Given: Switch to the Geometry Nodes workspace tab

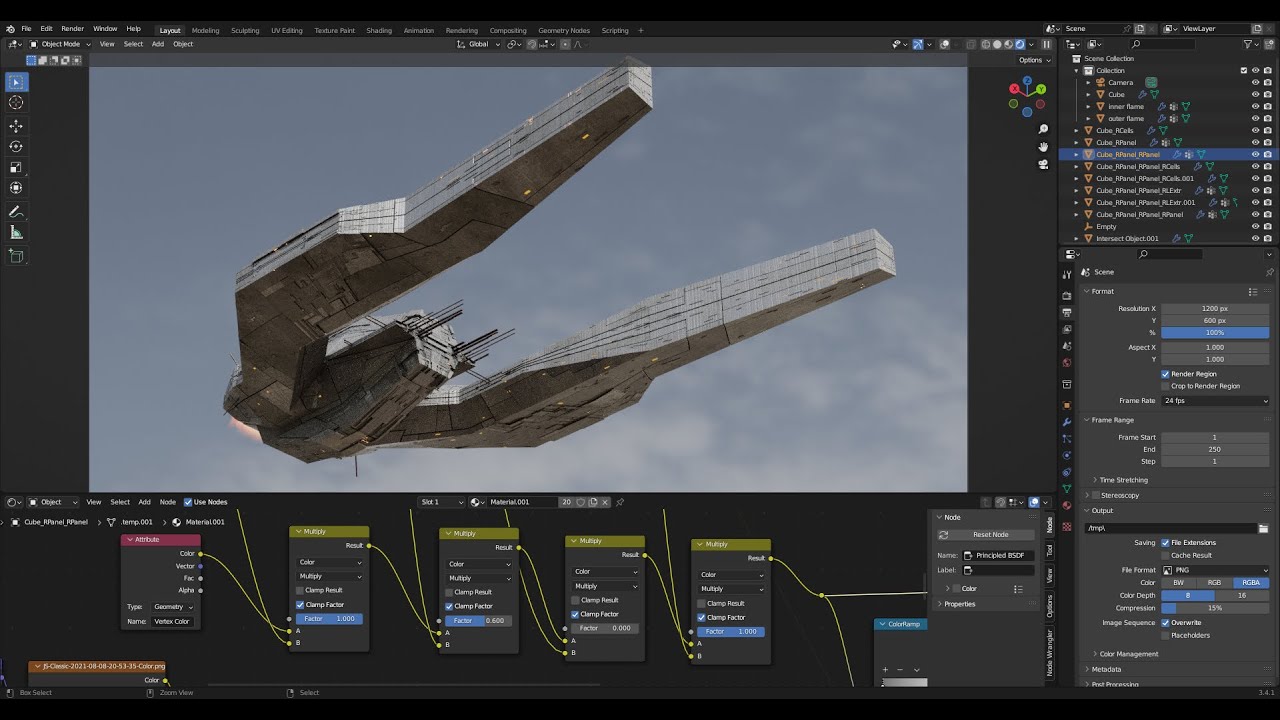Looking at the screenshot, I should [x=564, y=30].
